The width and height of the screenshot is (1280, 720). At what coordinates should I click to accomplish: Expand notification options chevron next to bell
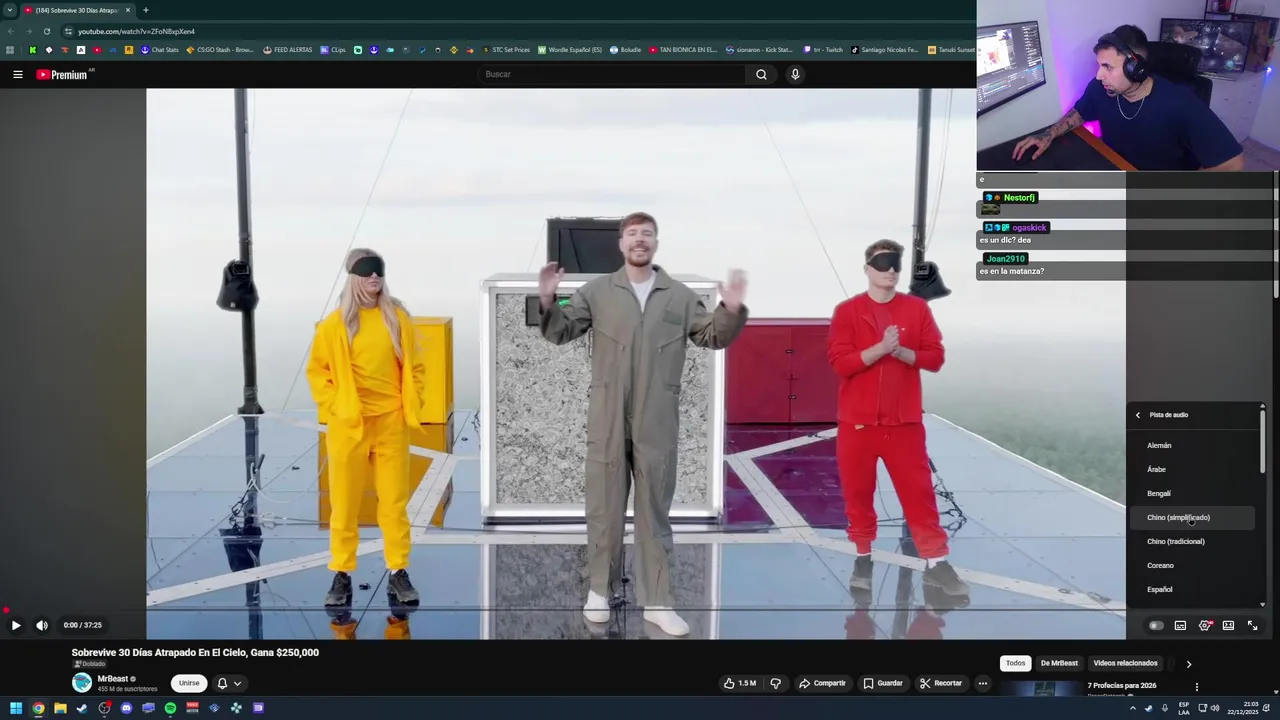point(237,683)
